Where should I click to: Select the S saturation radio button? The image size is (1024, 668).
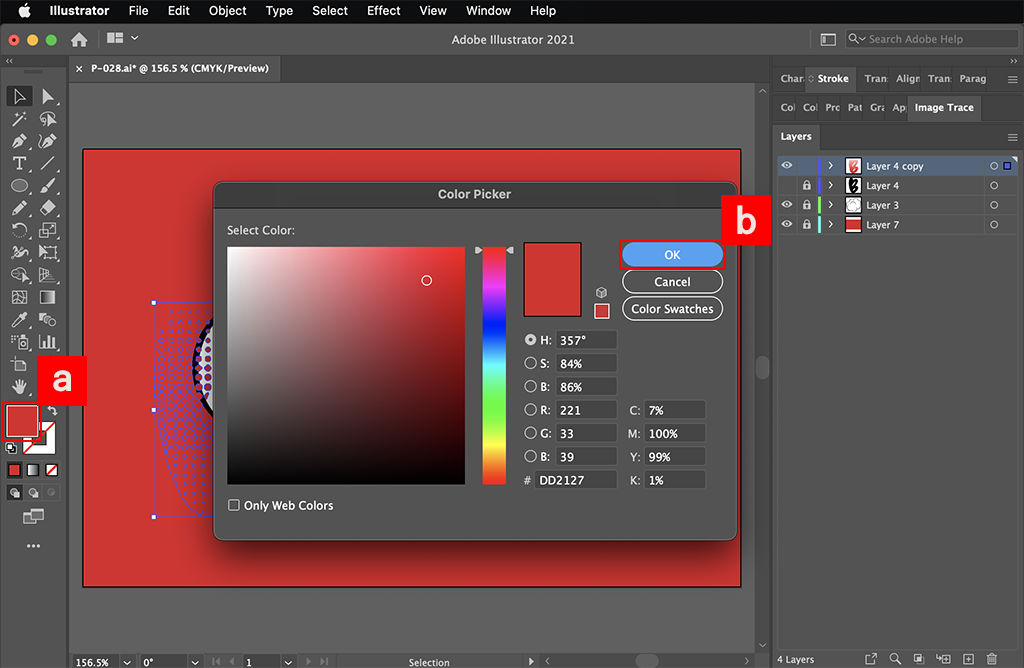530,363
